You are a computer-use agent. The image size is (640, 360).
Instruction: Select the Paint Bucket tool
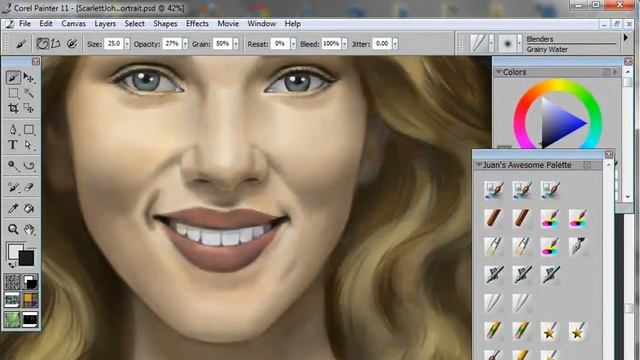pos(29,209)
